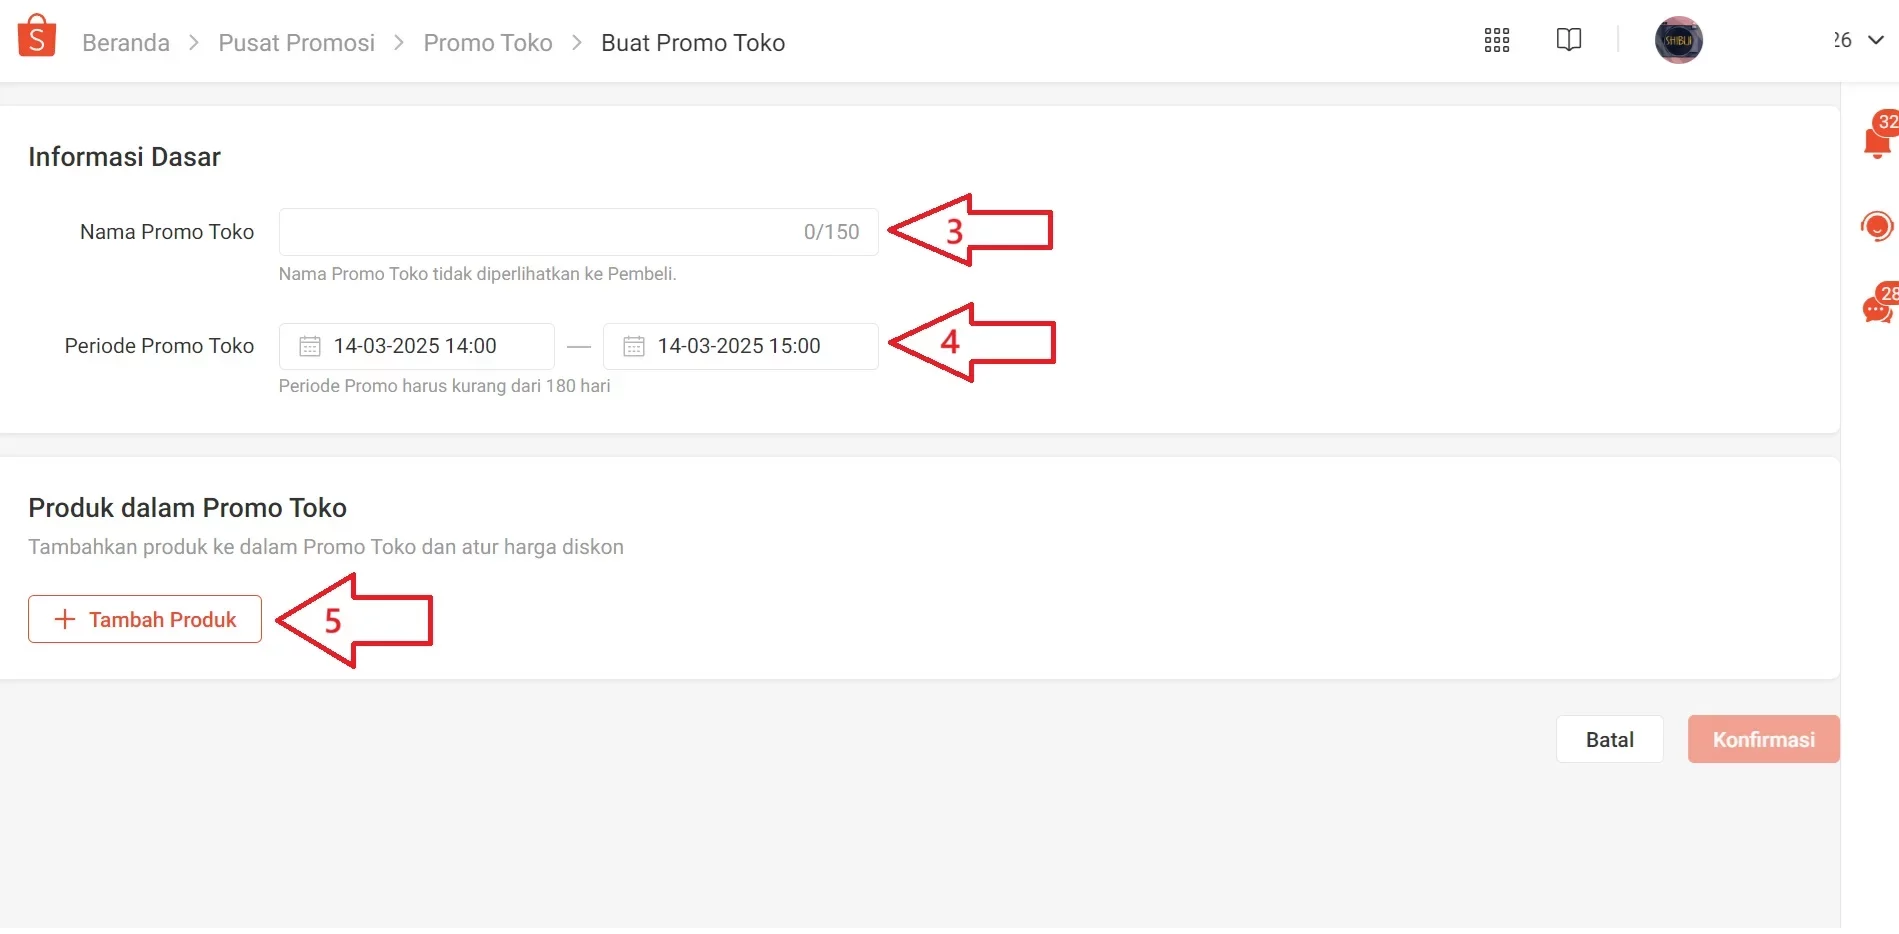
Task: Open the chat messages icon
Action: point(1876,309)
